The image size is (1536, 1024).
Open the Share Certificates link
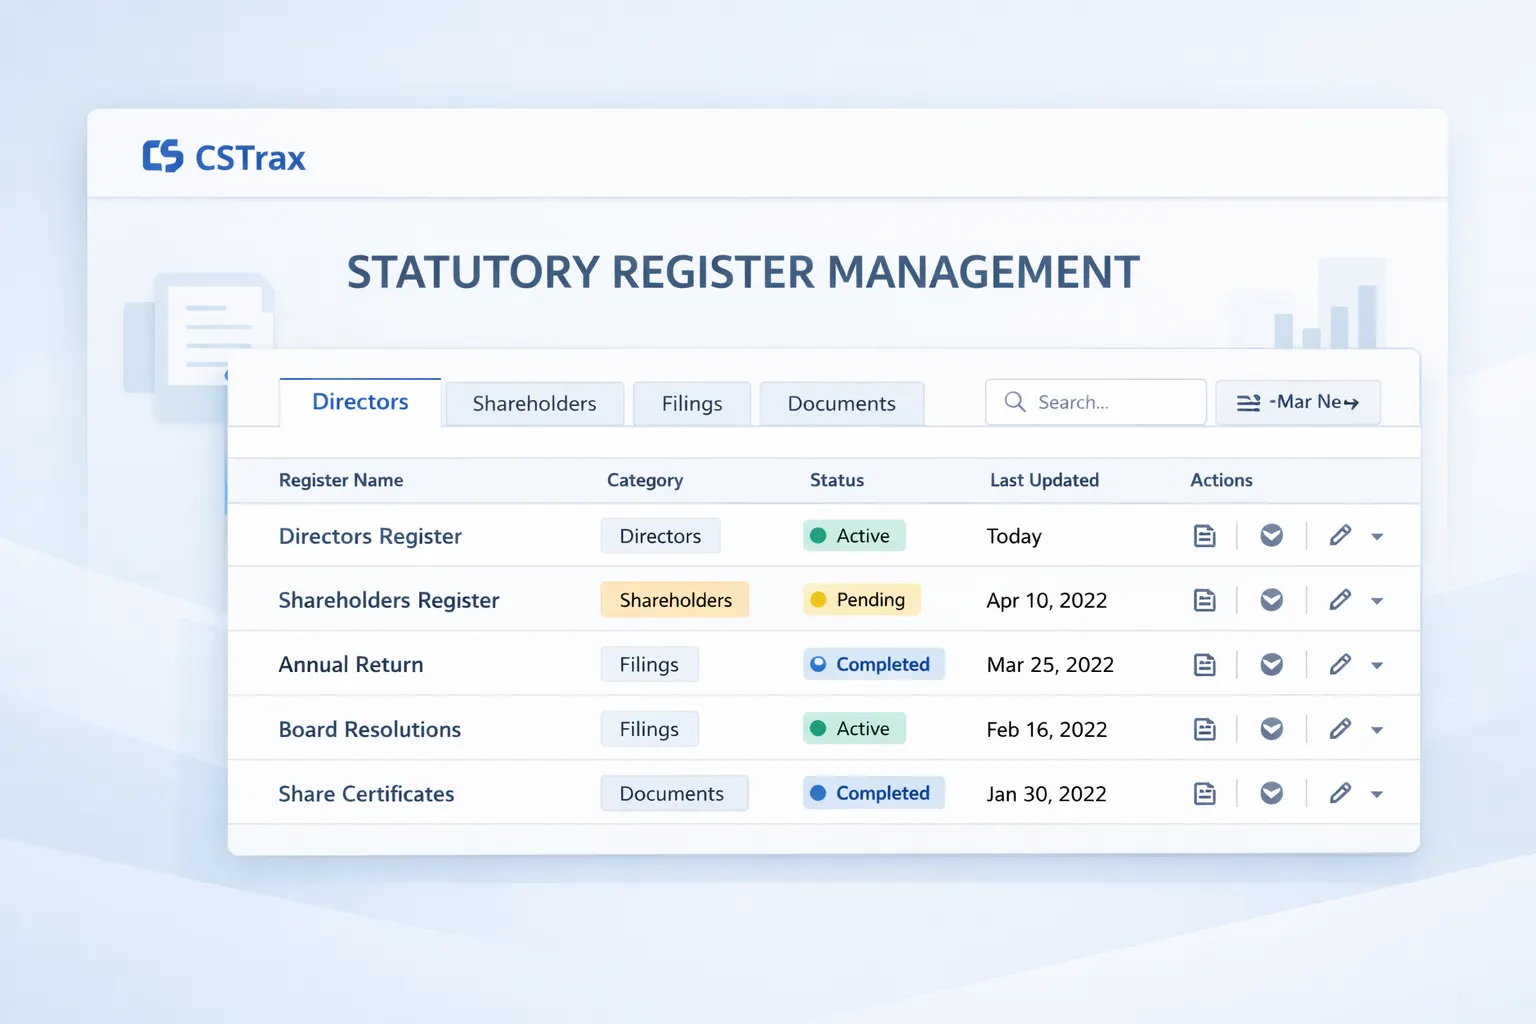tap(366, 794)
